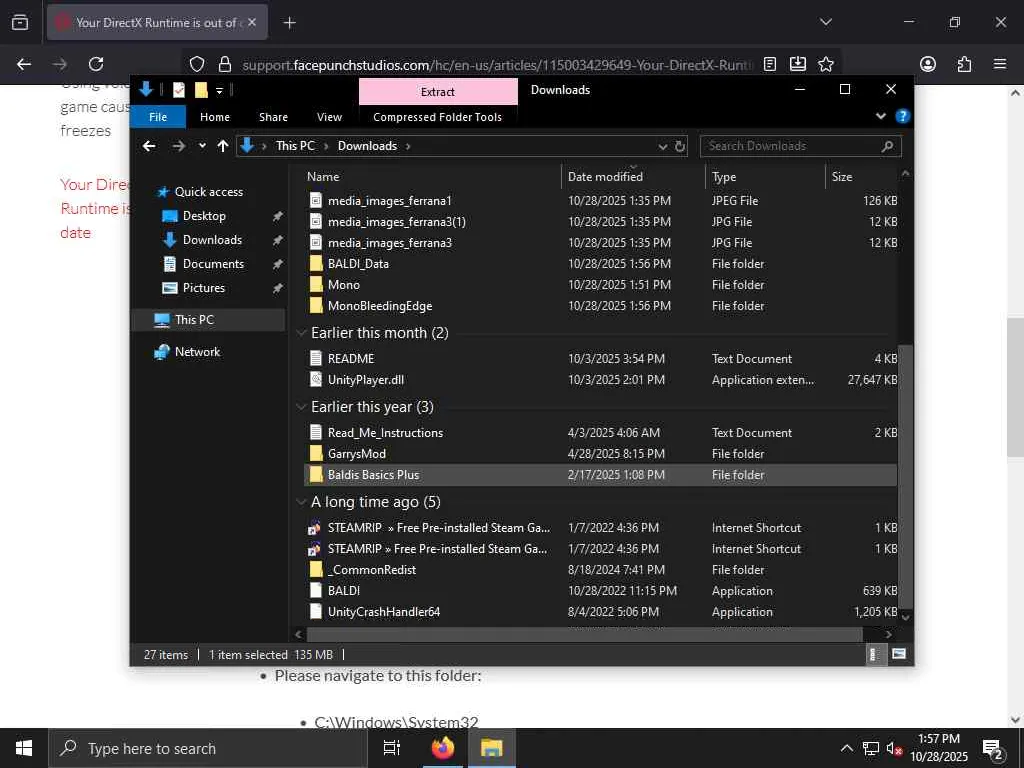This screenshot has height=768, width=1024.
Task: Collapse the Earlier this year group
Action: (x=301, y=407)
